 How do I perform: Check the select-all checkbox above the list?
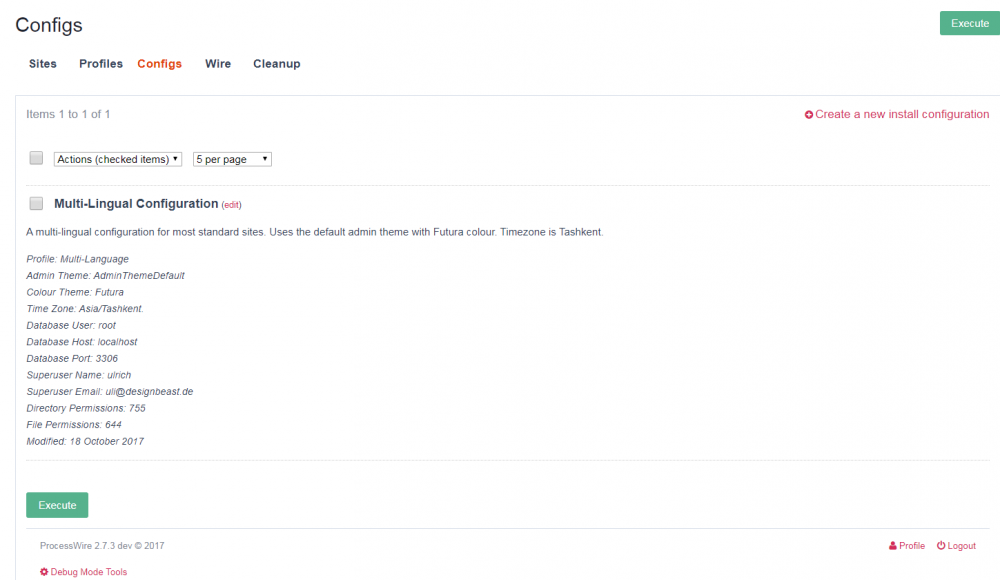point(36,158)
